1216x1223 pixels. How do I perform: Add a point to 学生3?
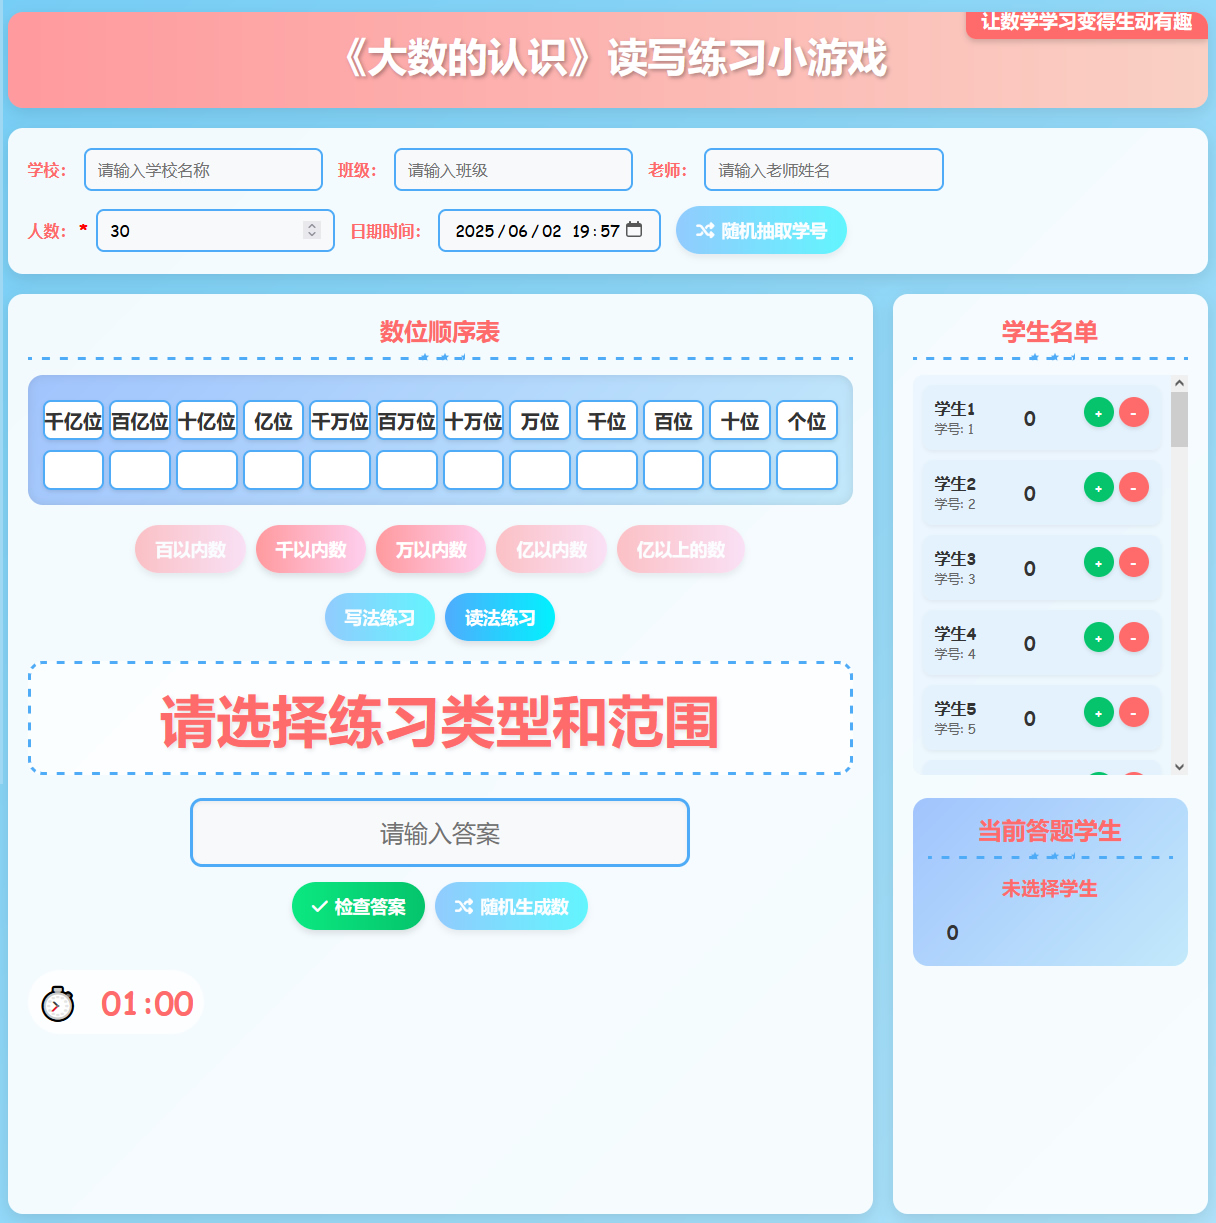coord(1098,562)
